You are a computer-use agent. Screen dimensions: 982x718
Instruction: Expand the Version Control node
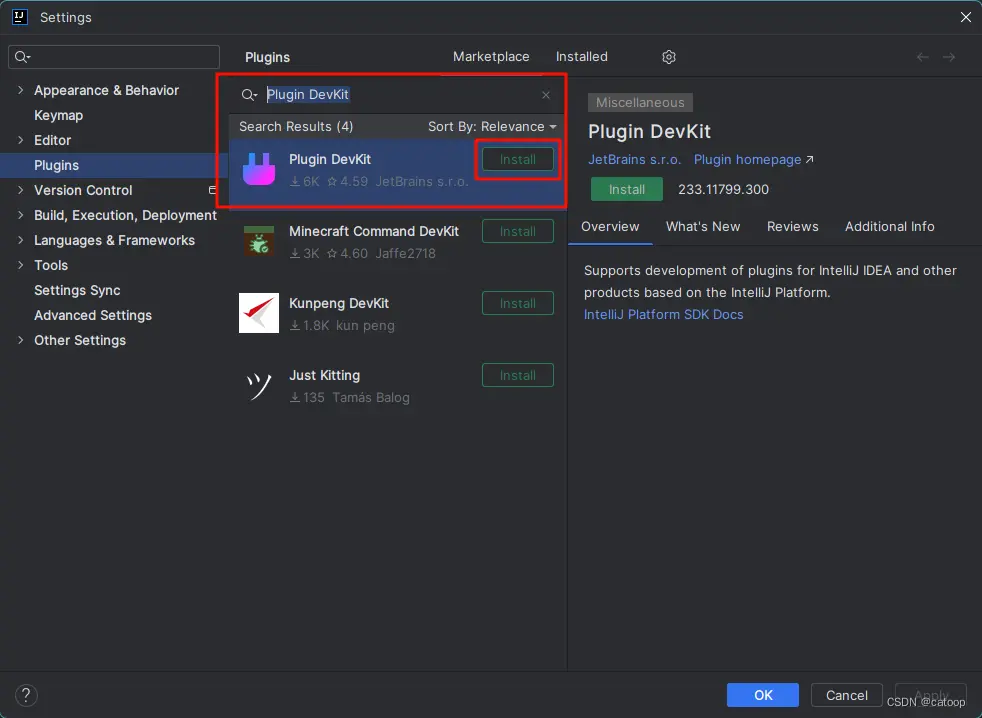pyautogui.click(x=21, y=190)
